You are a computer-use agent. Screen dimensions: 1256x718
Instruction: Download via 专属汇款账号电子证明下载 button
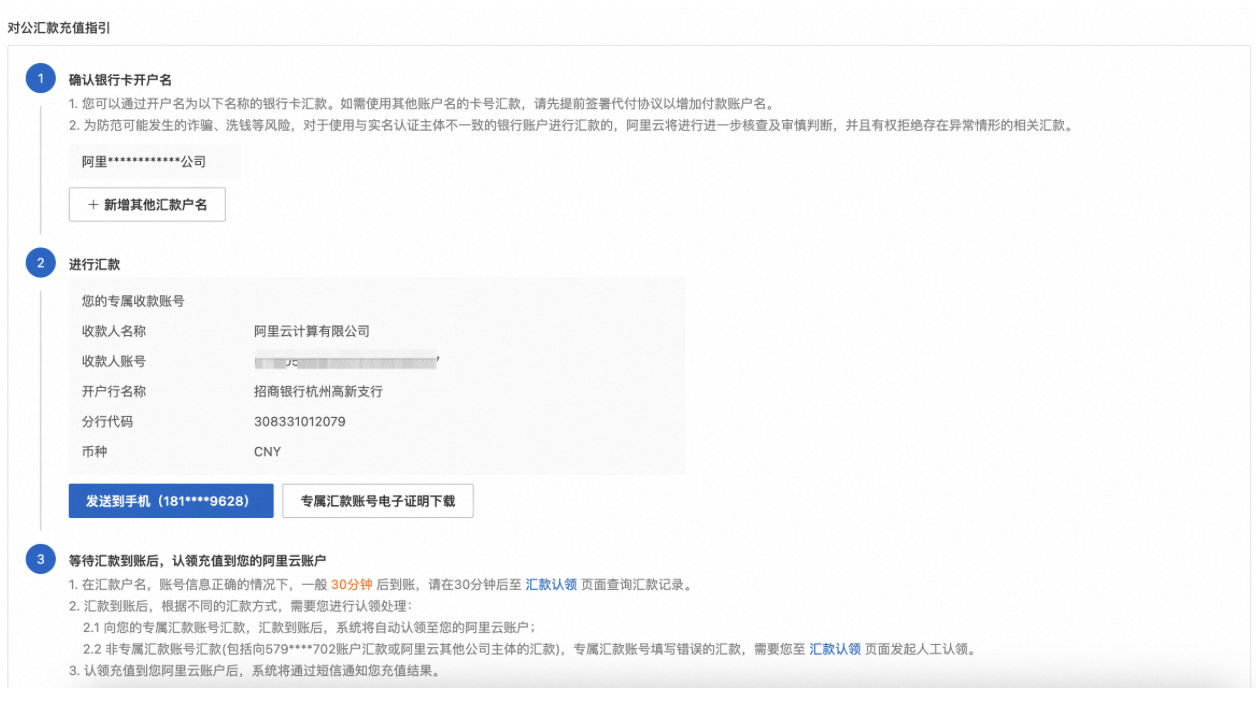click(x=378, y=501)
